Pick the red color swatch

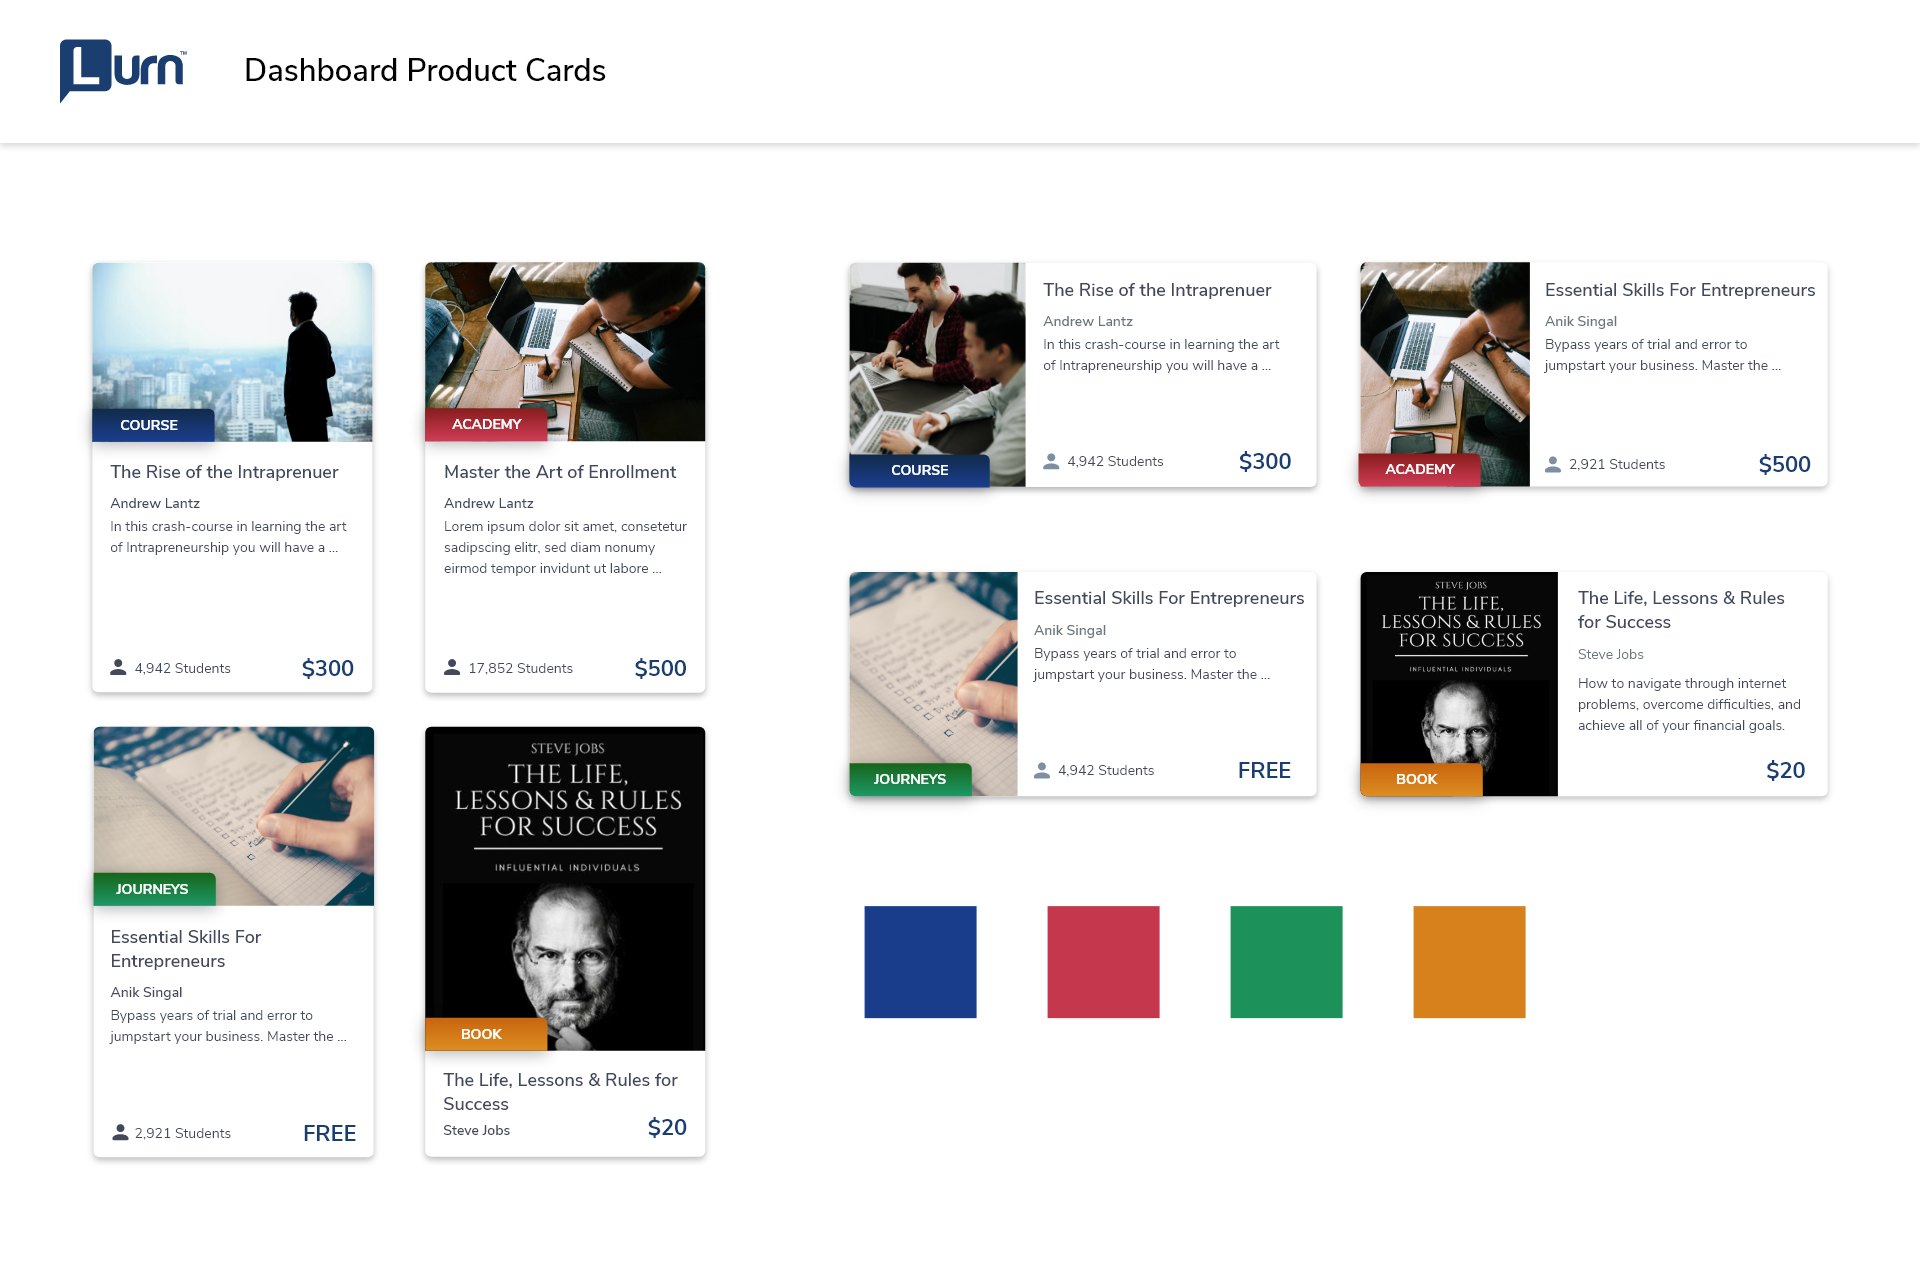pos(1103,962)
